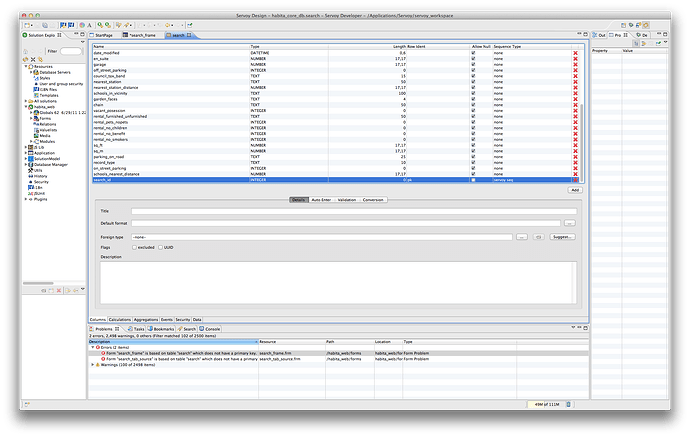Click the New wizard icon in the main toolbar

28,25
